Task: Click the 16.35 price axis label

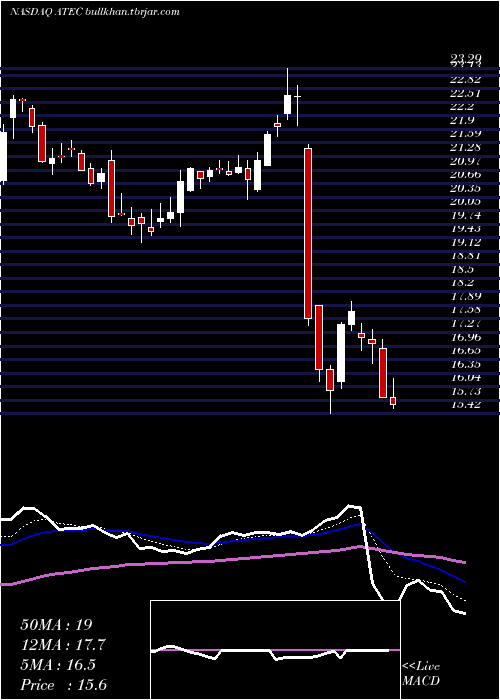Action: 465,365
